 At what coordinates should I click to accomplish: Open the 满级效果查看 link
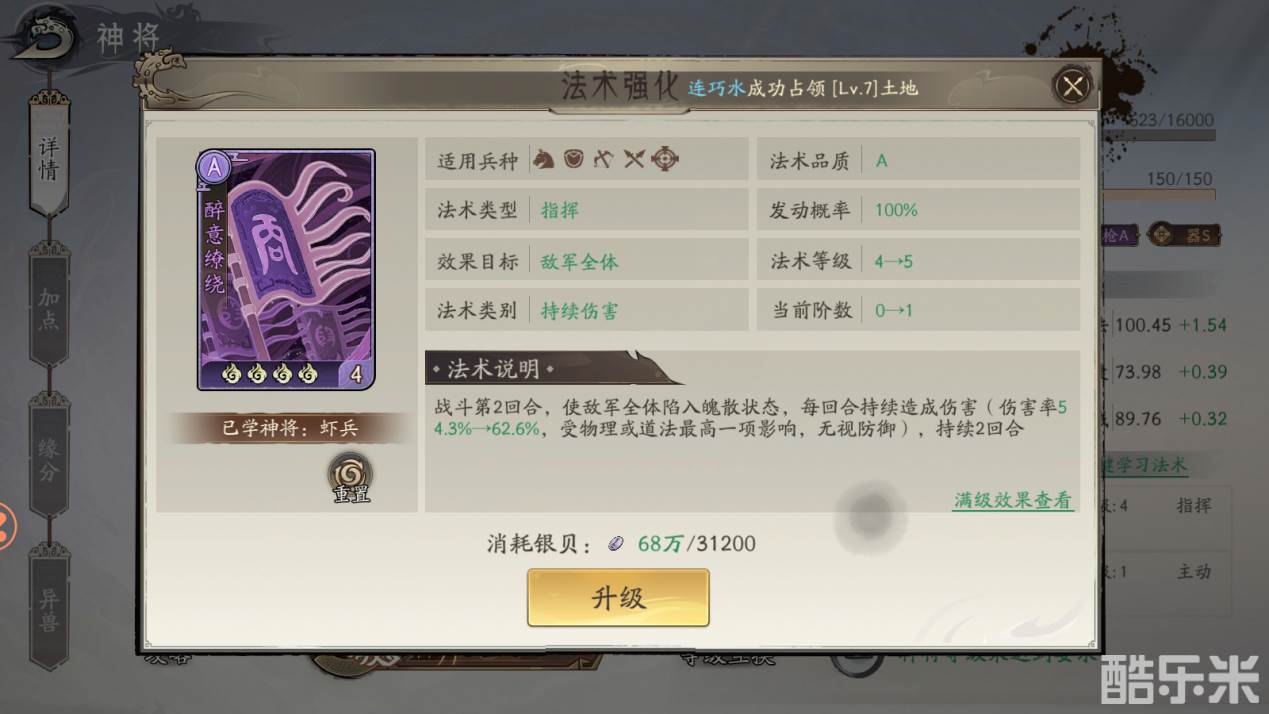pos(1013,500)
